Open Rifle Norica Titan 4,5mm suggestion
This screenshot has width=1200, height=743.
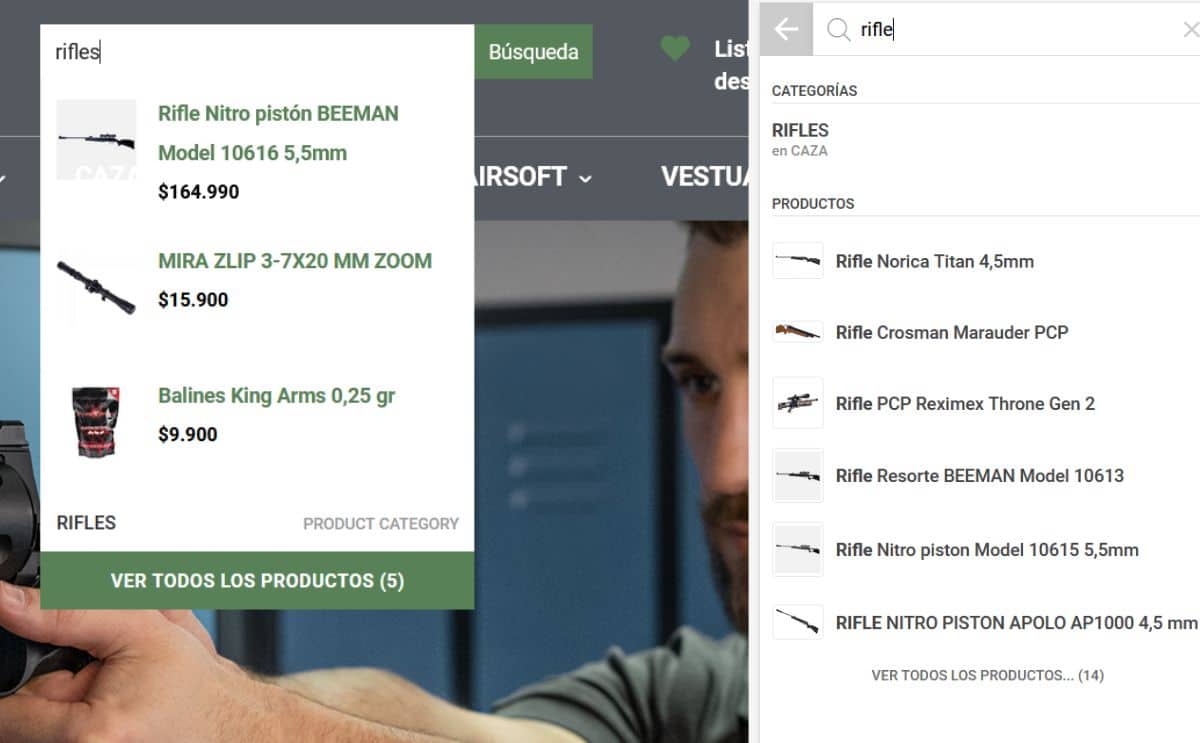tap(985, 261)
